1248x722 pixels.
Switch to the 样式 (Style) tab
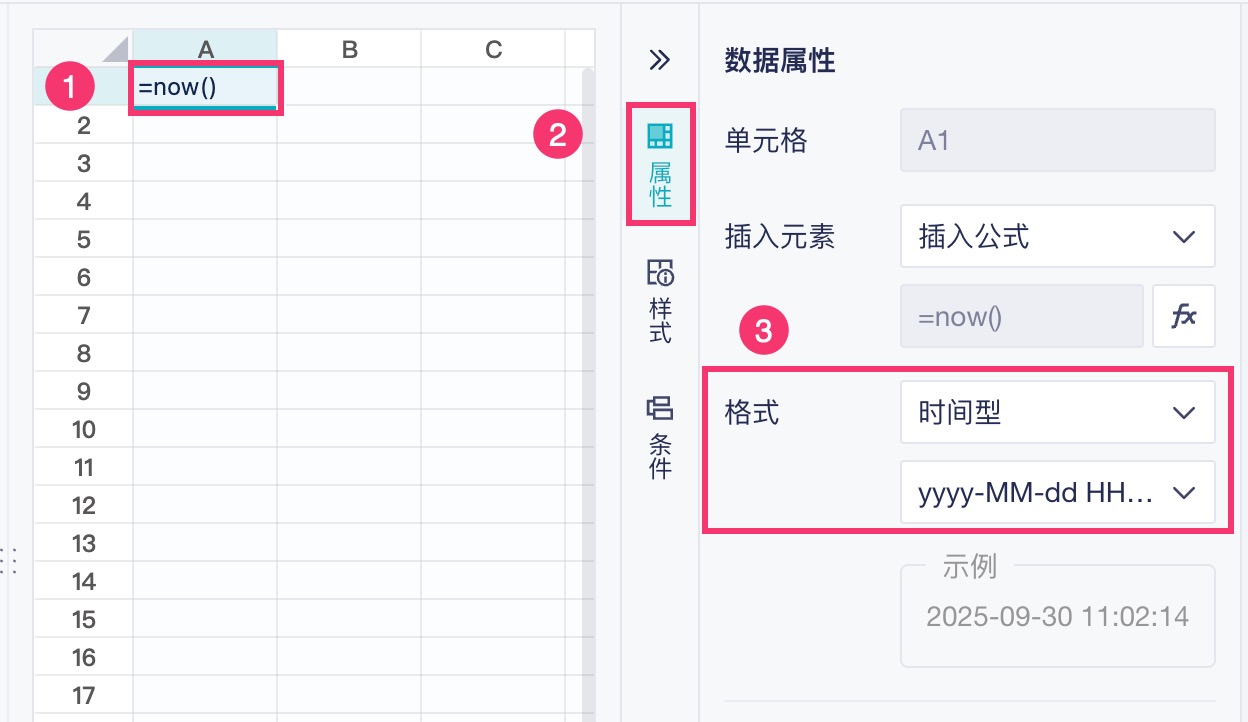pyautogui.click(x=660, y=301)
